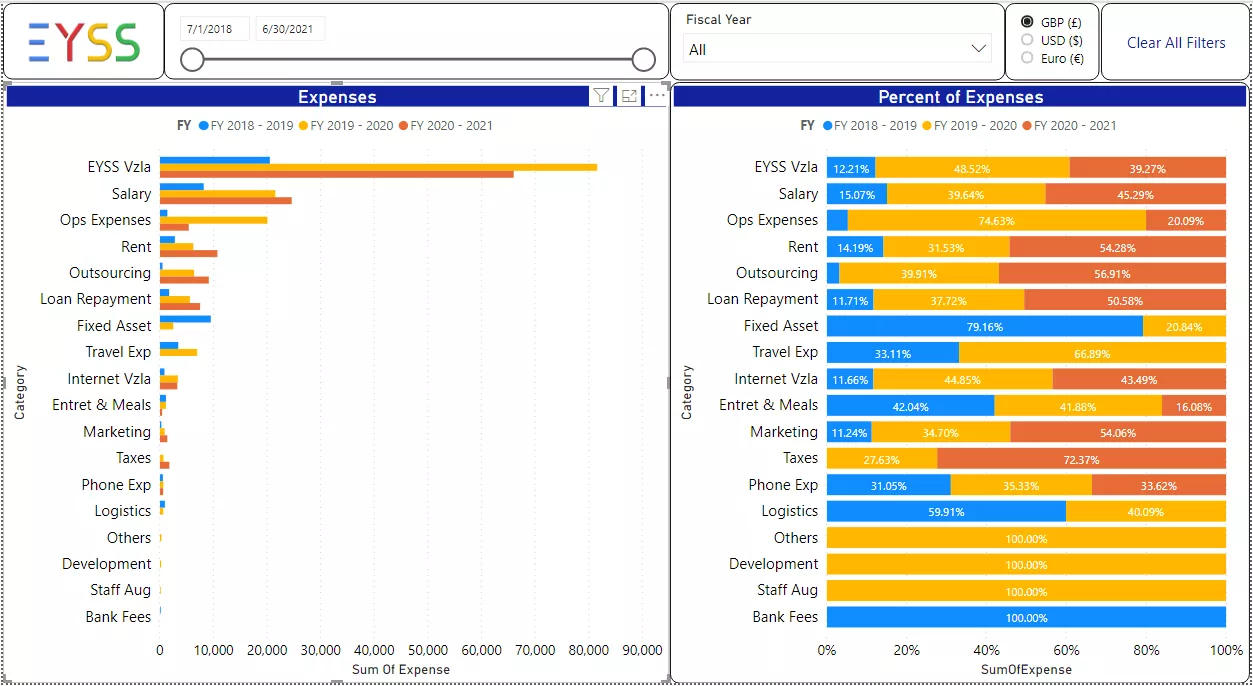1253x686 pixels.
Task: Click FY 2019 - 2020 legend marker in Expenses
Action: click(303, 126)
